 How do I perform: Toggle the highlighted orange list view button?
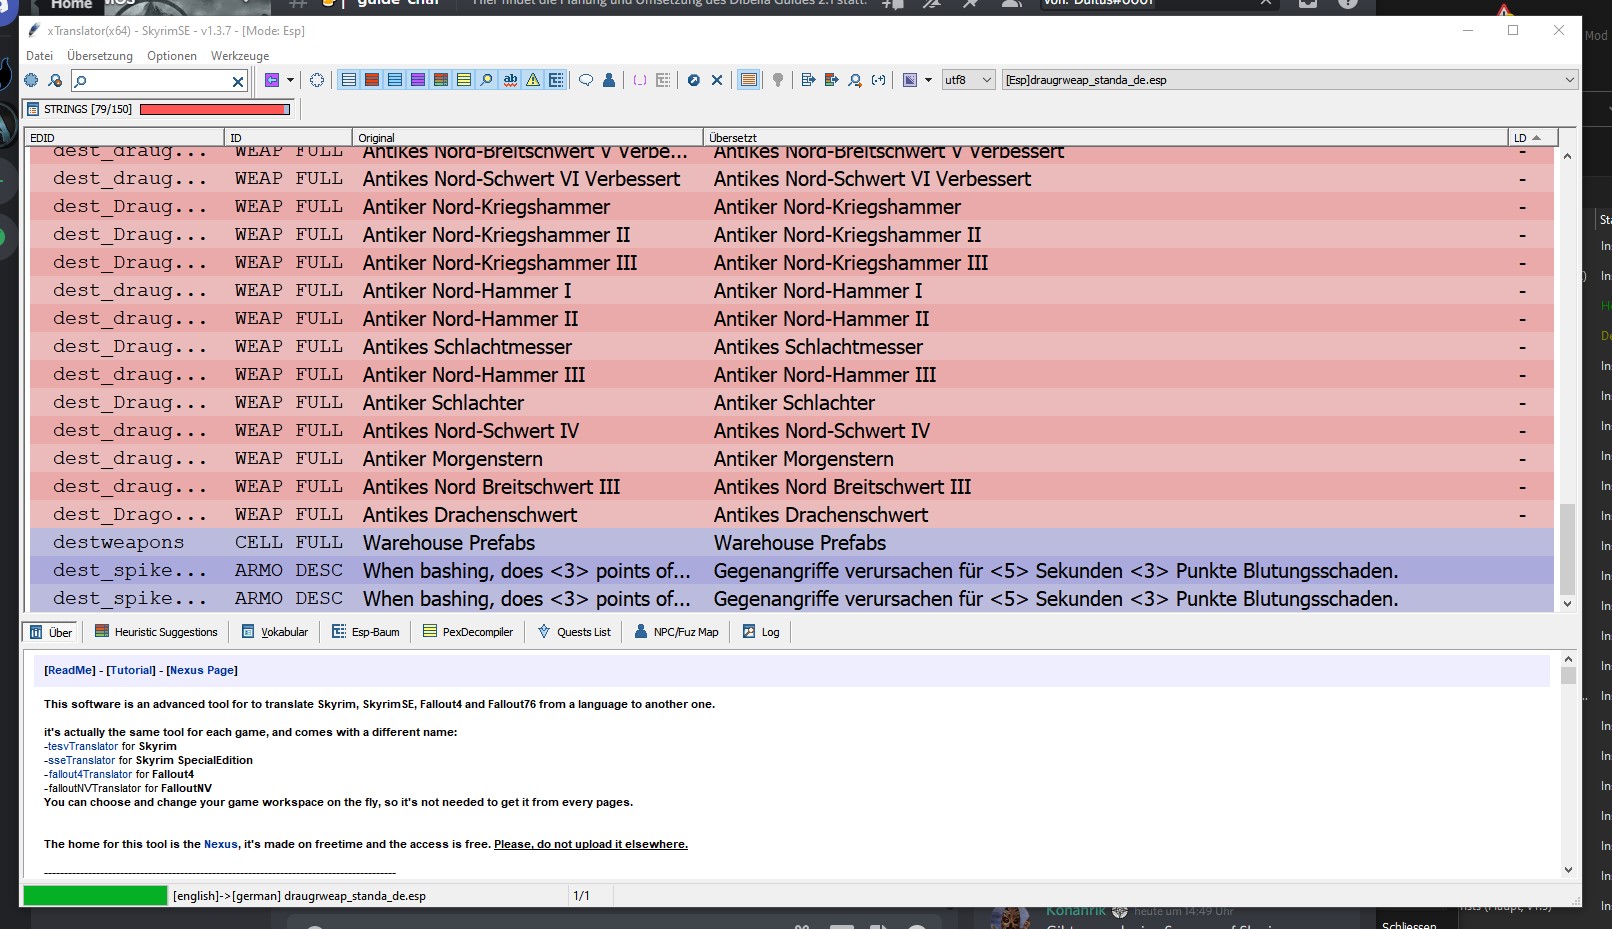[x=748, y=80]
